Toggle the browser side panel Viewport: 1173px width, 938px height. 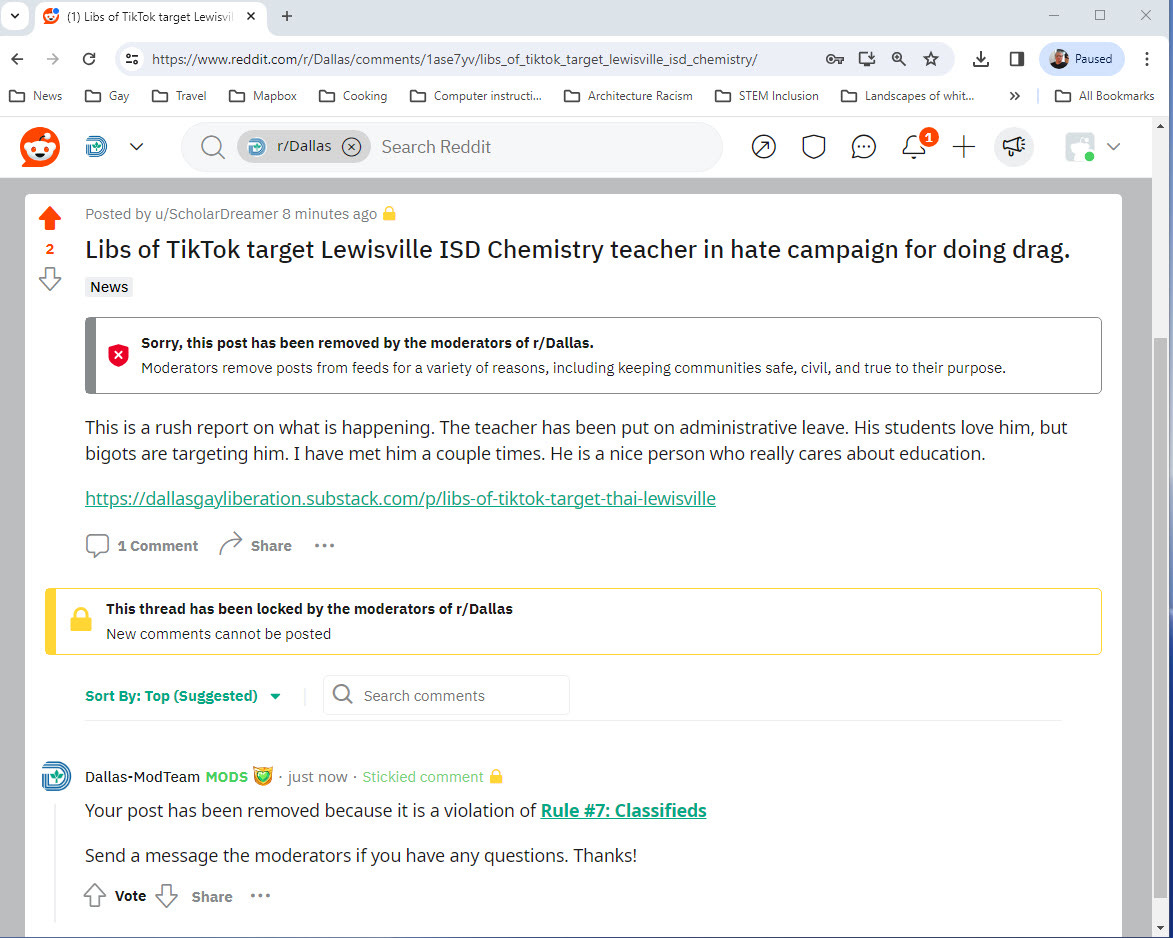pos(1016,59)
